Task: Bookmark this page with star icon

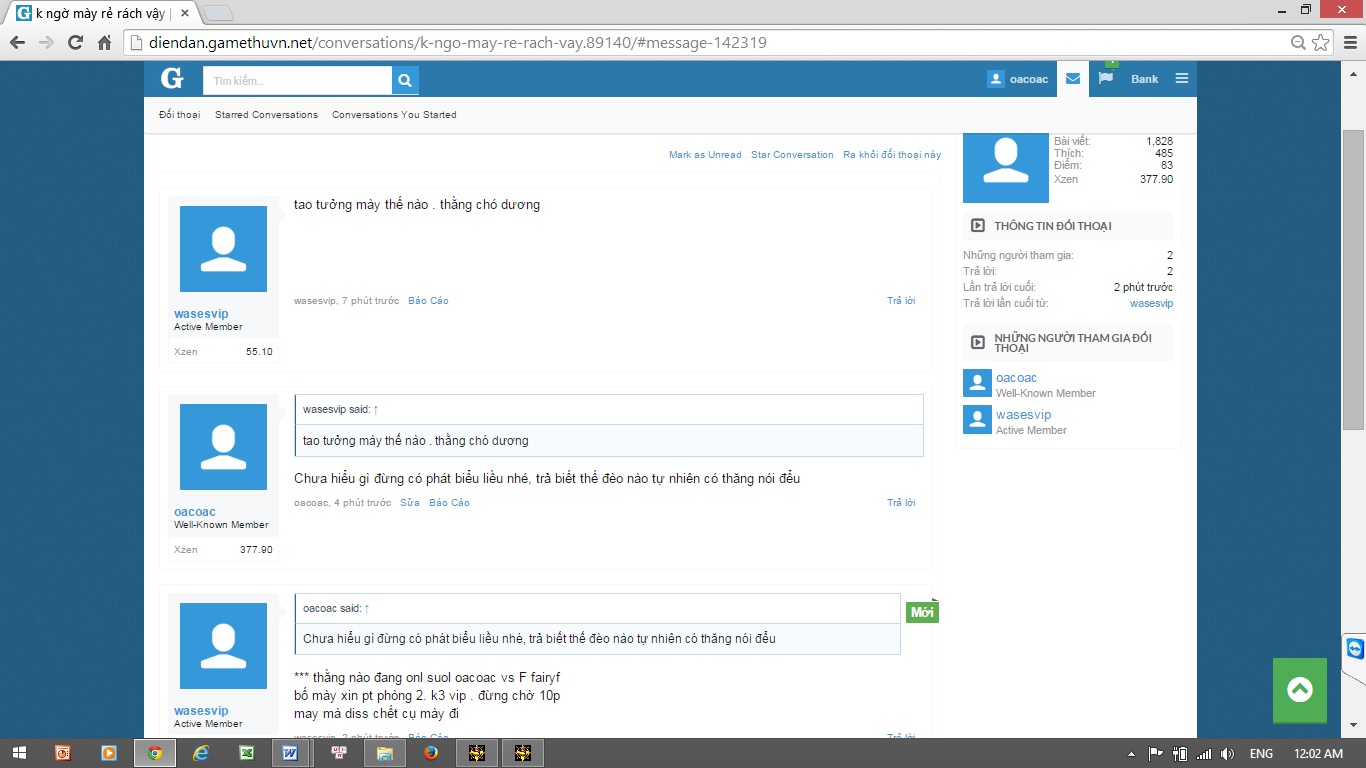Action: [1321, 43]
